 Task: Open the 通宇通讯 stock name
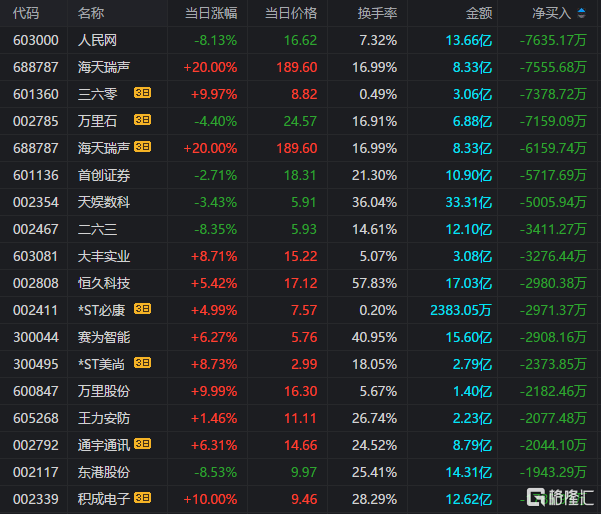(x=104, y=445)
